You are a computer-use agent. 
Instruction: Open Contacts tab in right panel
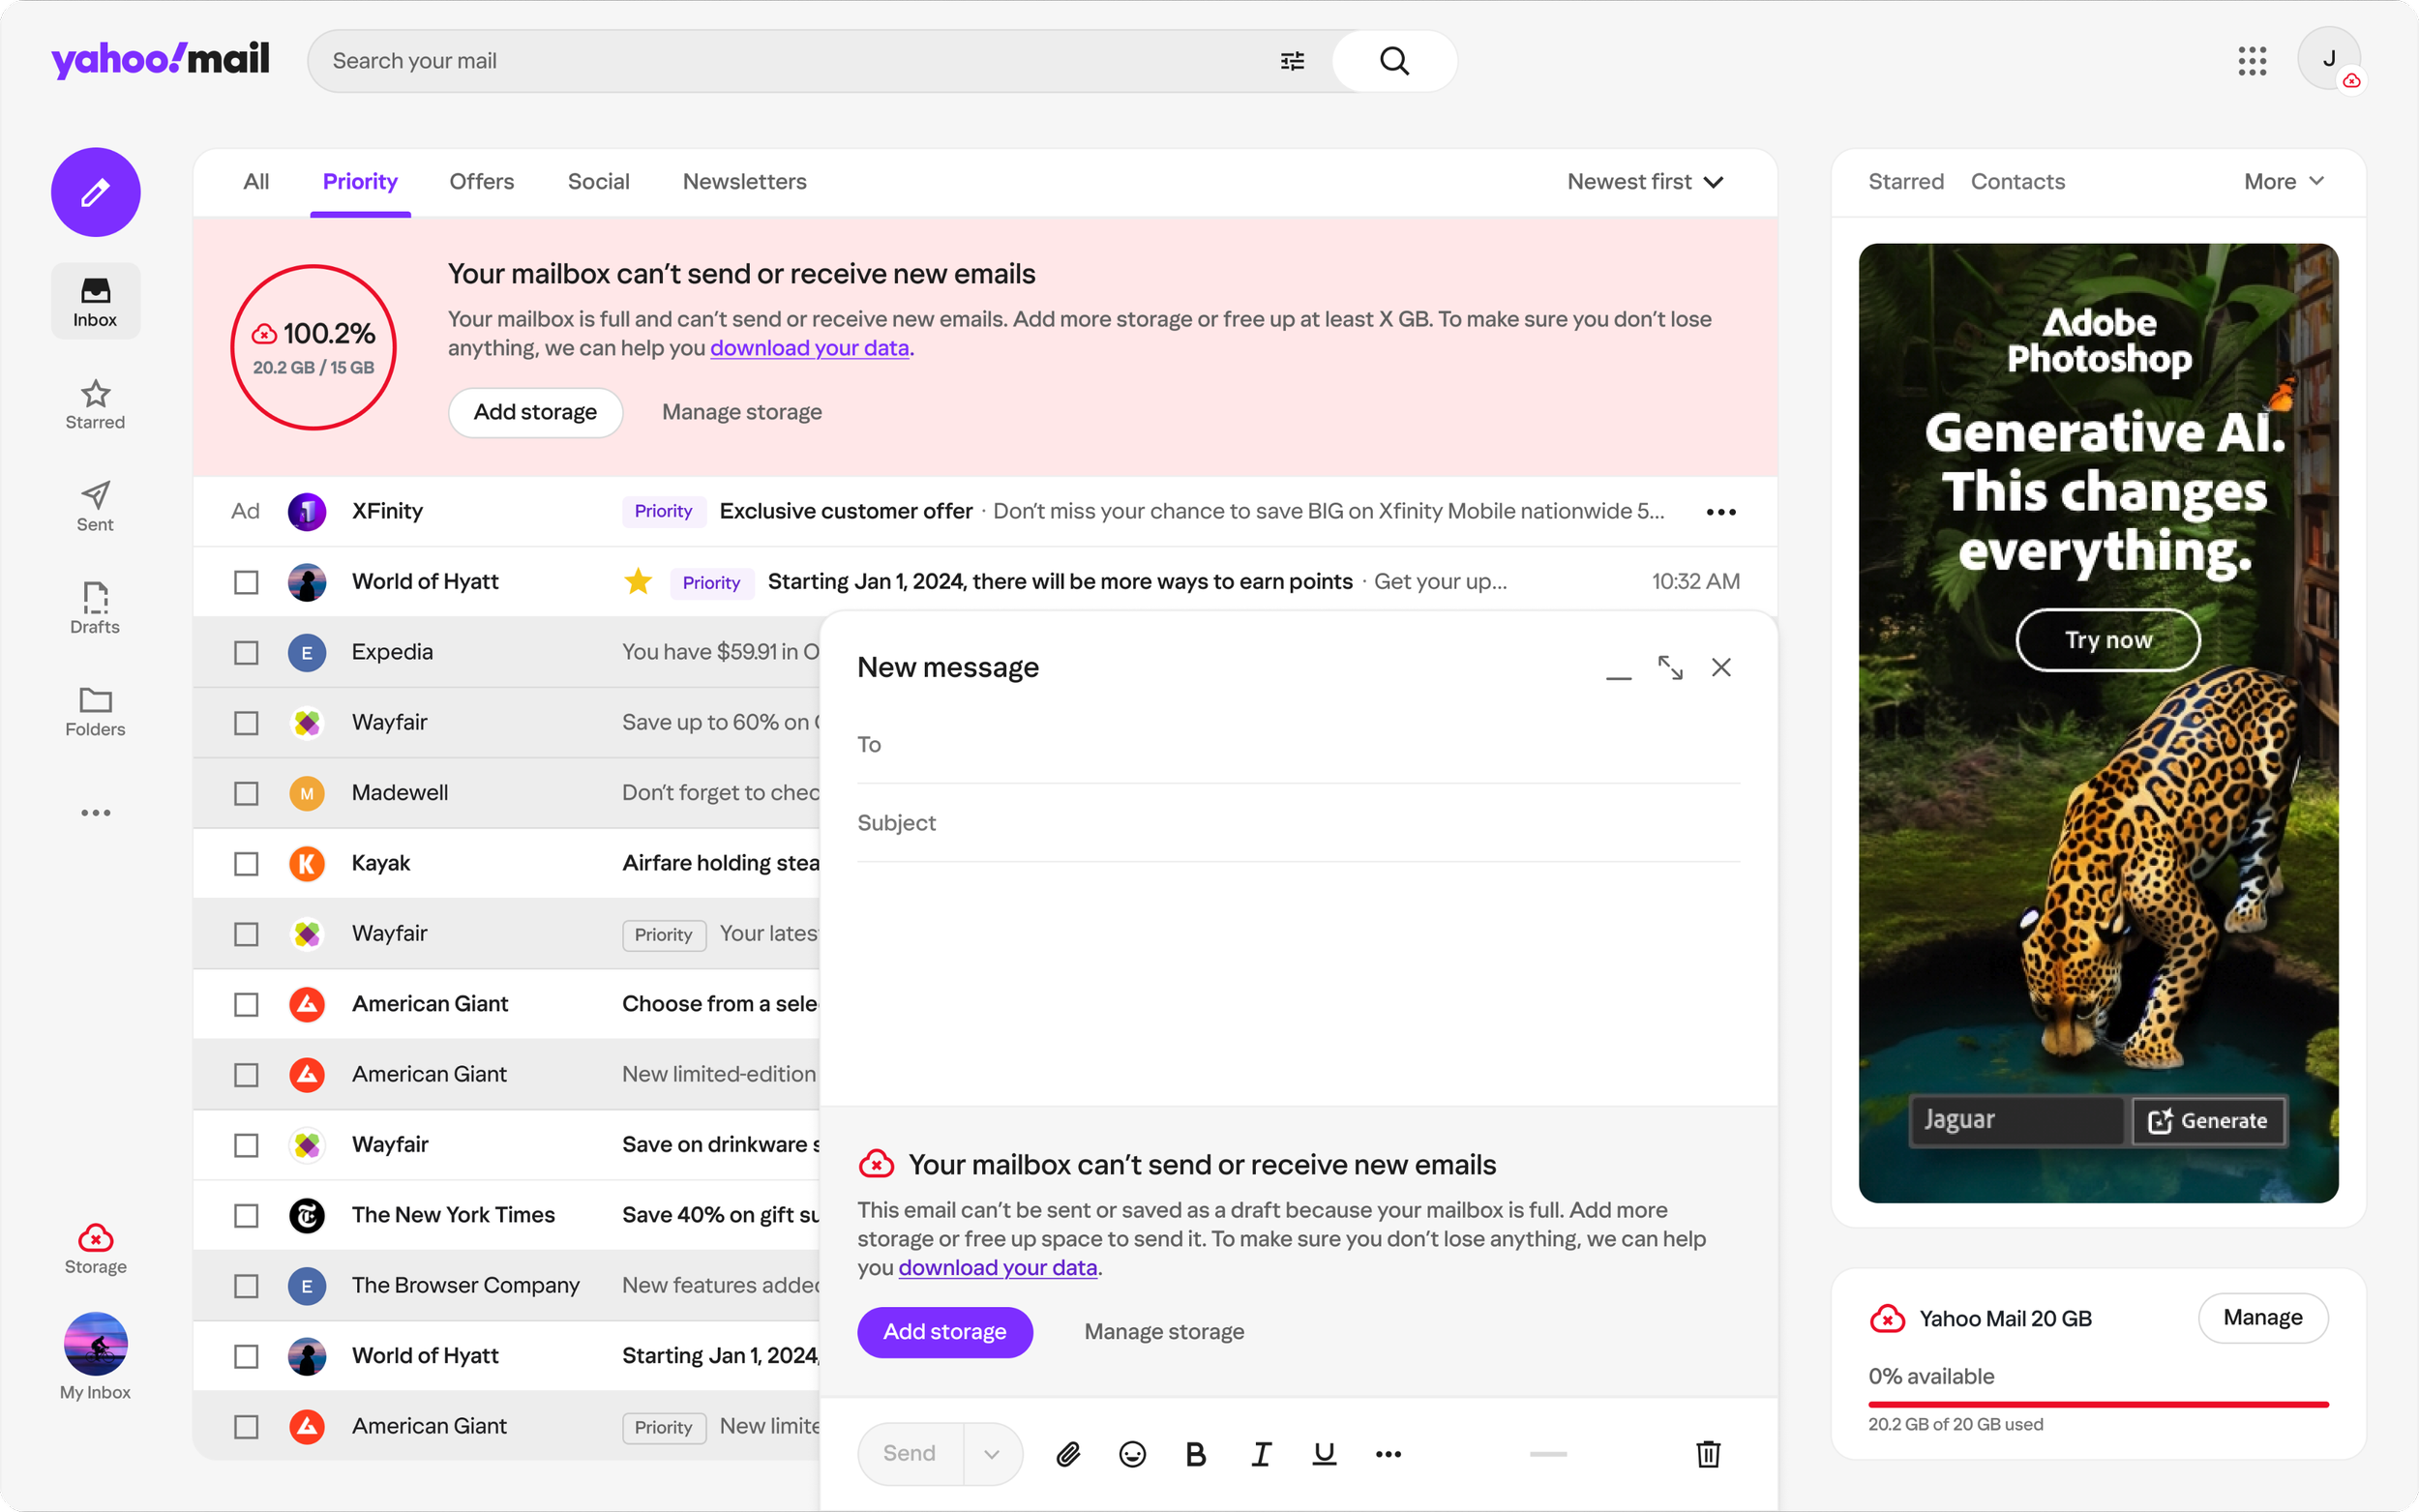[x=2018, y=182]
